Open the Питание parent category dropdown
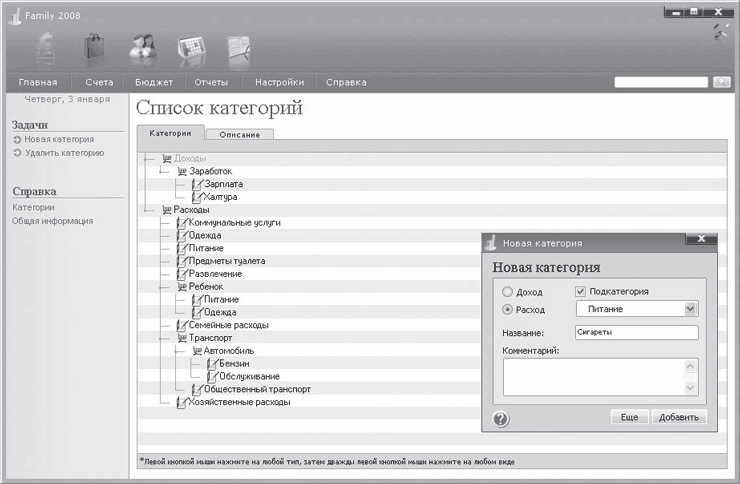This screenshot has height=484, width=740. pyautogui.click(x=690, y=310)
